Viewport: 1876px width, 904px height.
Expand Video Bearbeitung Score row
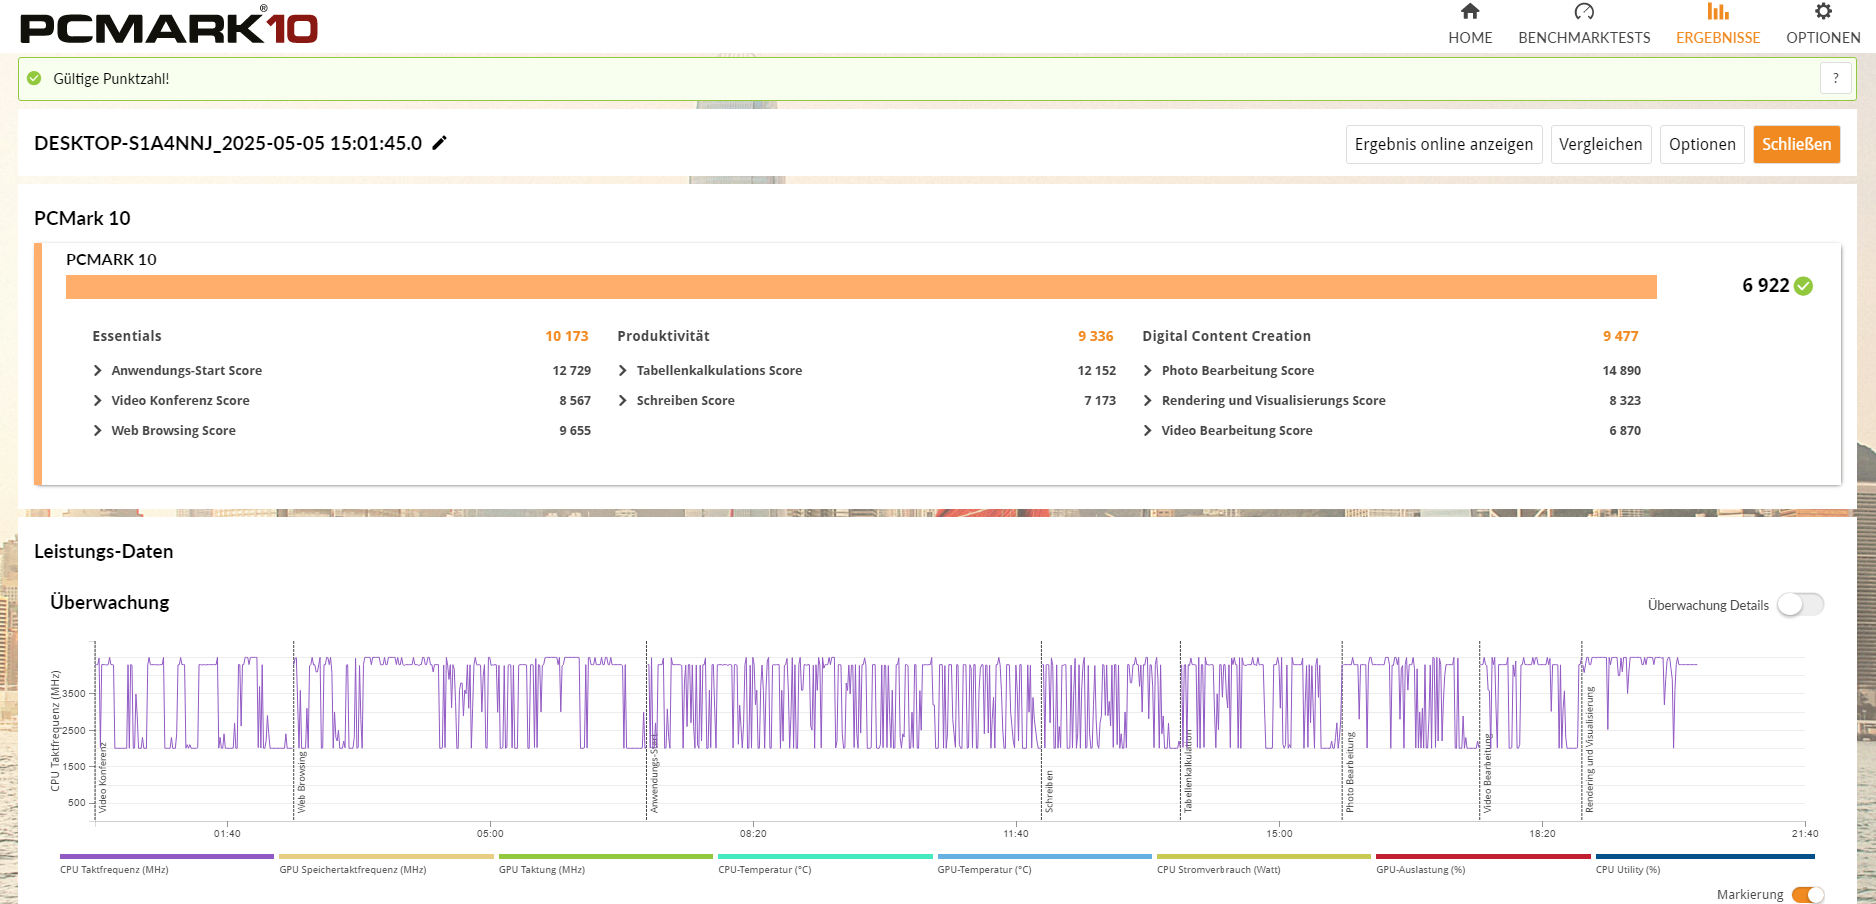[x=1147, y=430]
